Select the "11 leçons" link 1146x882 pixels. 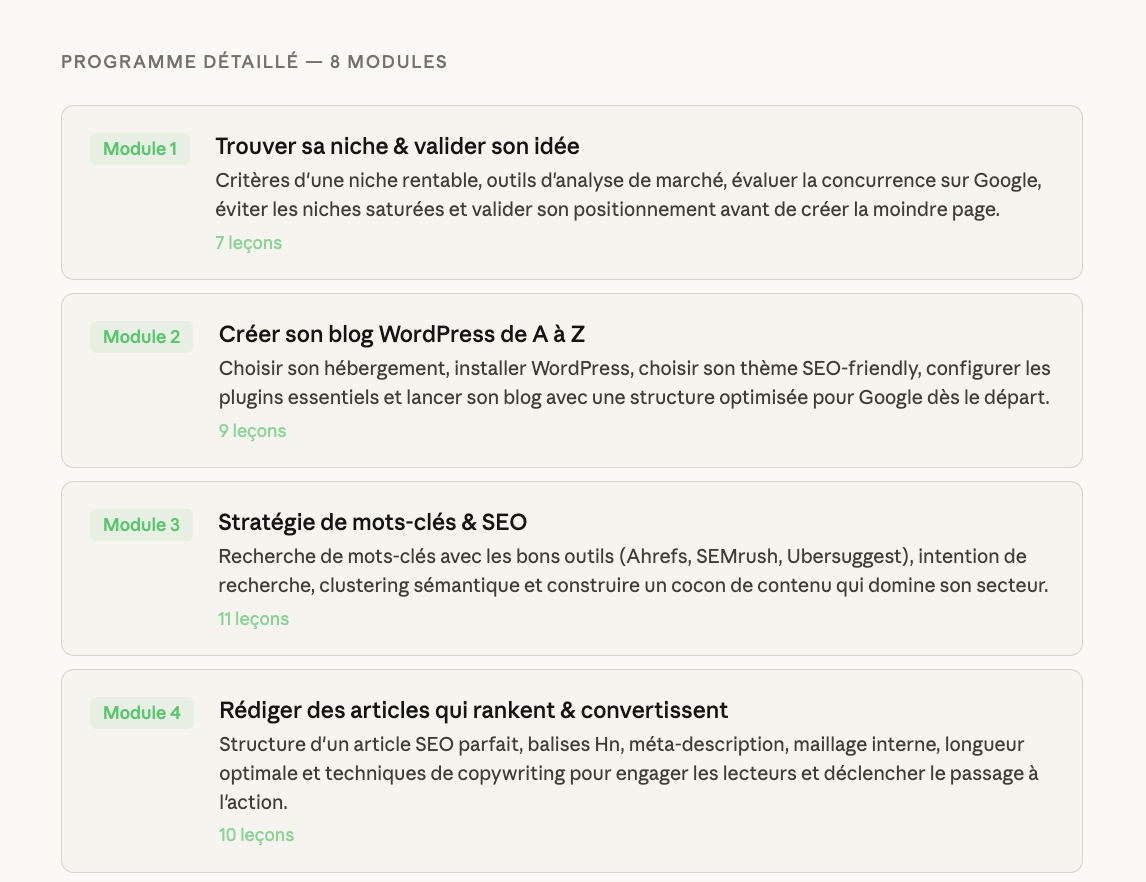[253, 619]
